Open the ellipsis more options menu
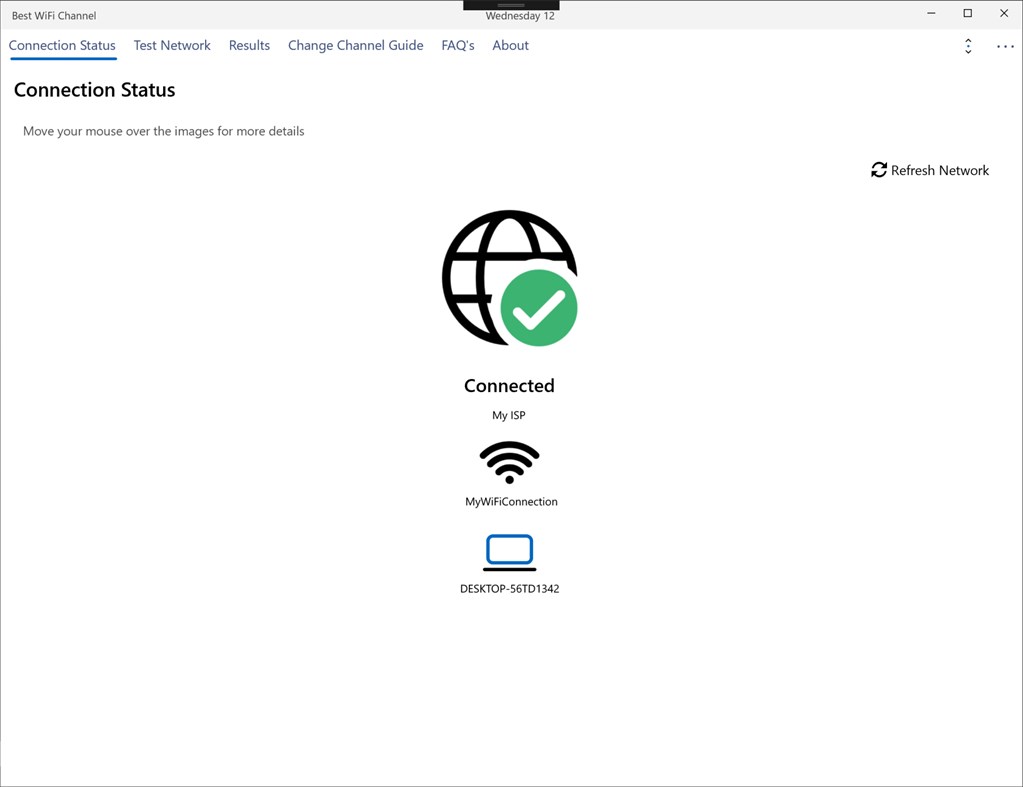The image size is (1023, 787). [x=1004, y=46]
